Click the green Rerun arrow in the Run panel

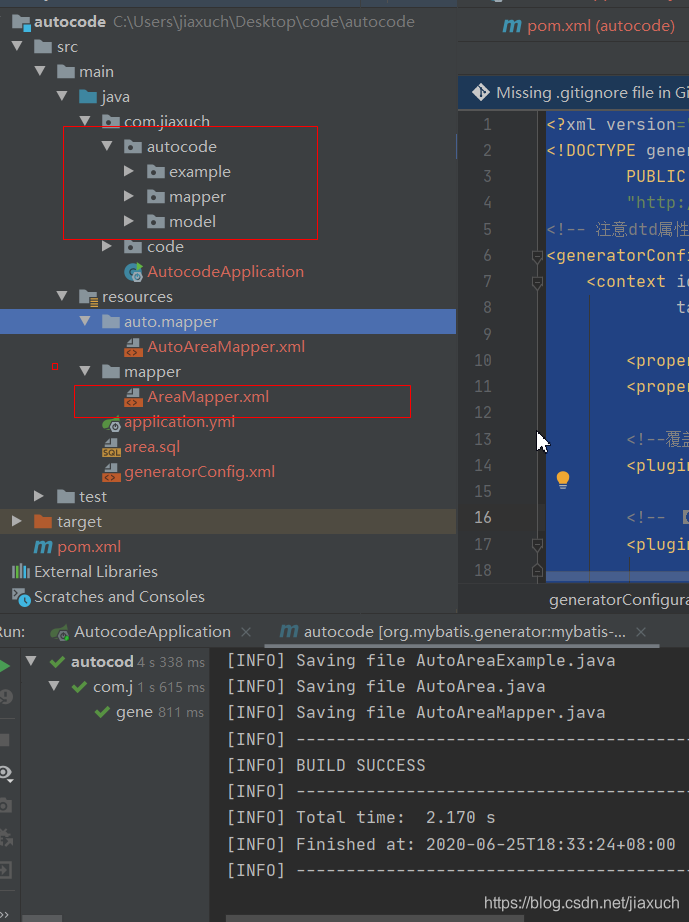click(x=5, y=666)
